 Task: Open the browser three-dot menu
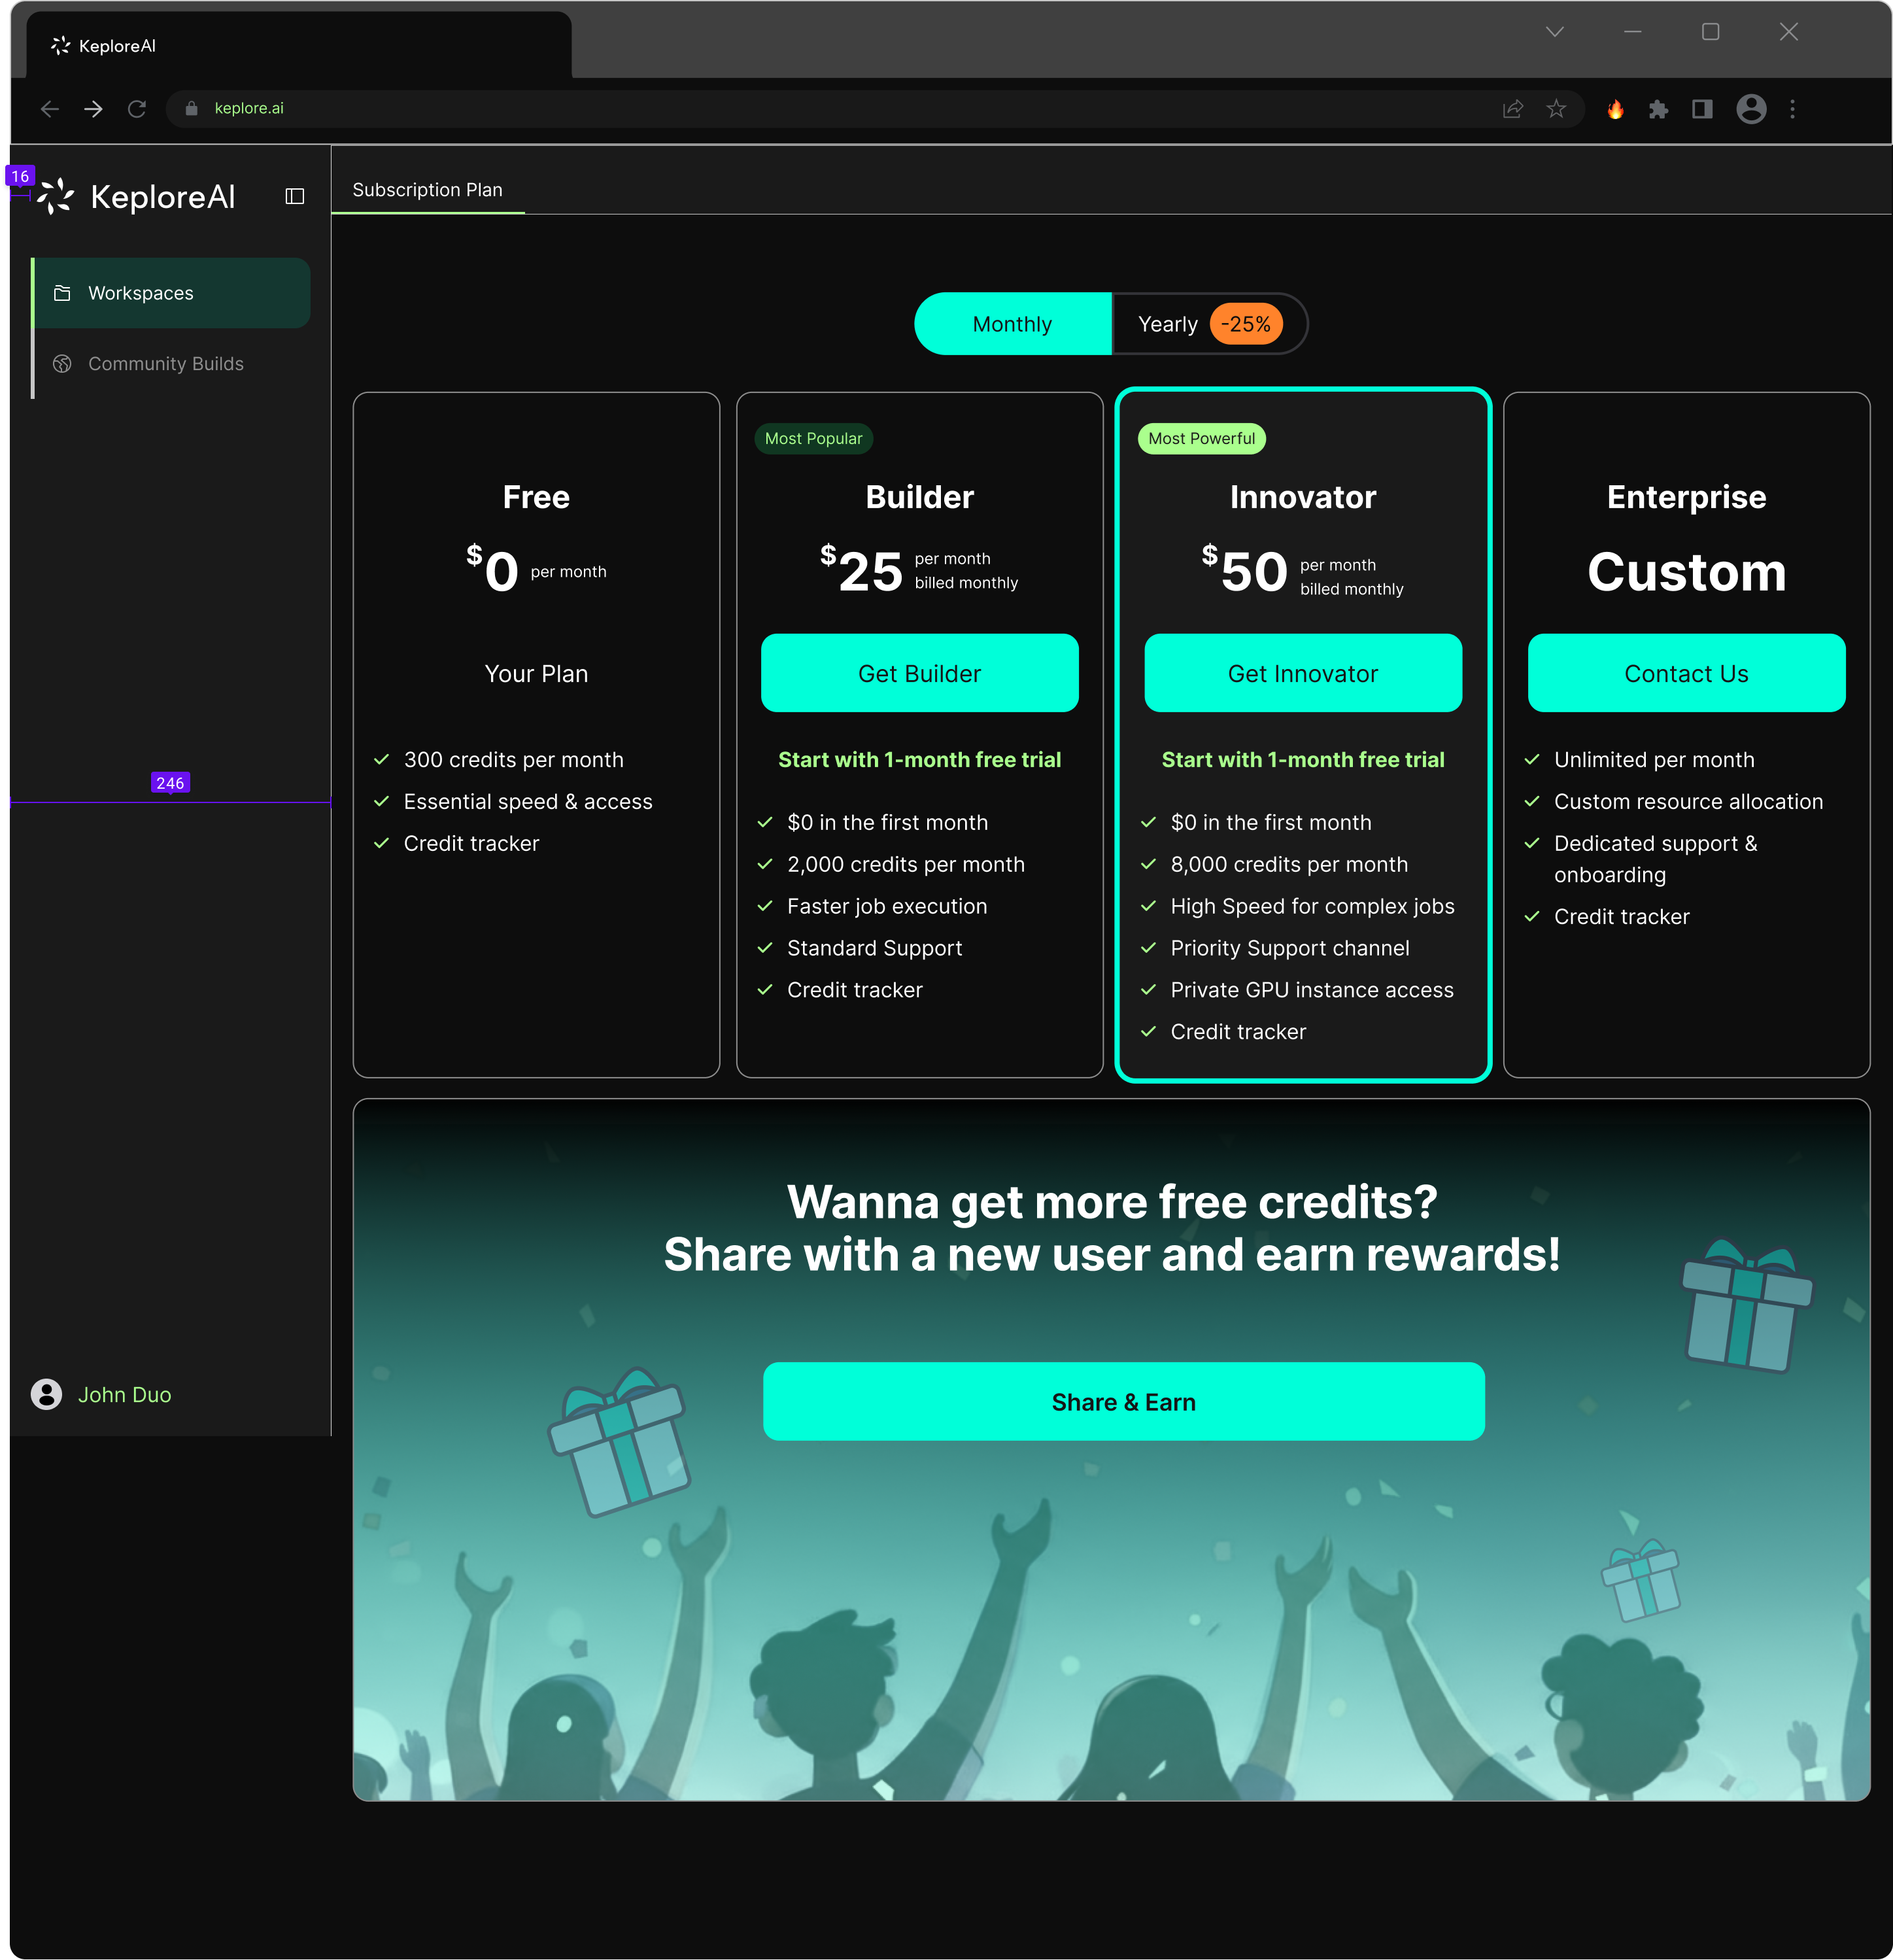click(1792, 108)
